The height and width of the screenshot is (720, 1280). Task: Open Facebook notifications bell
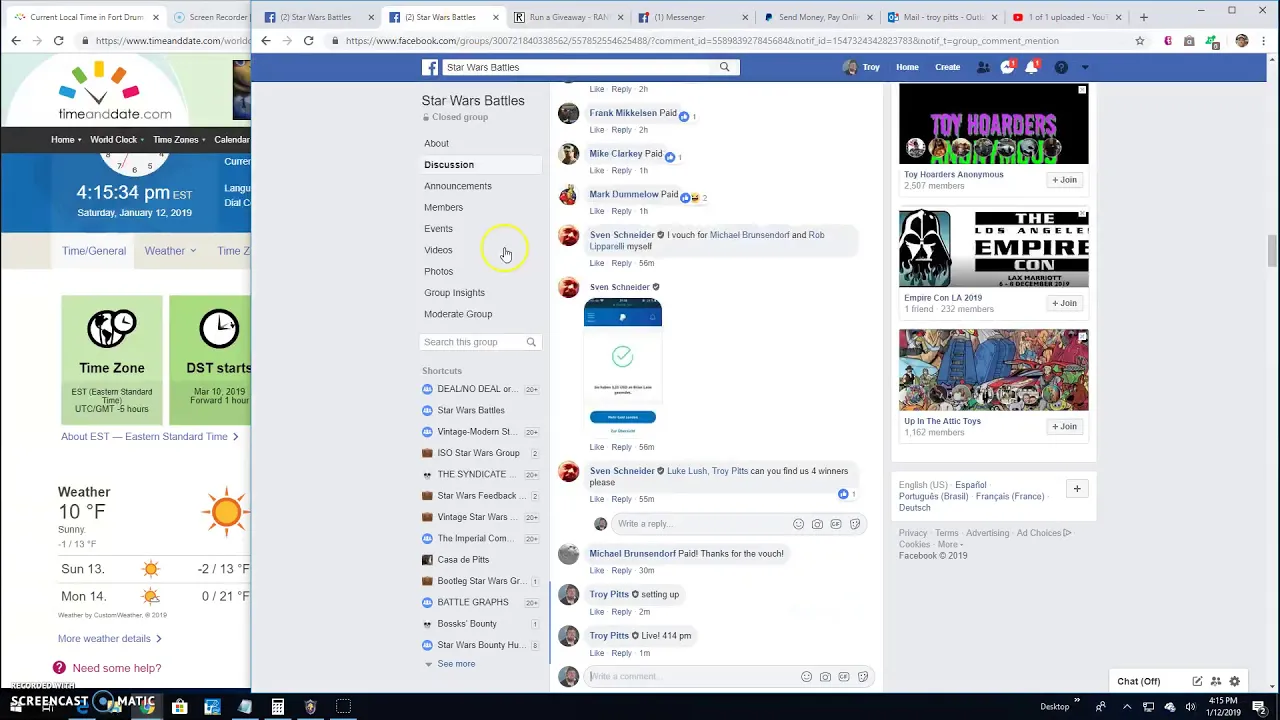pyautogui.click(x=1031, y=67)
